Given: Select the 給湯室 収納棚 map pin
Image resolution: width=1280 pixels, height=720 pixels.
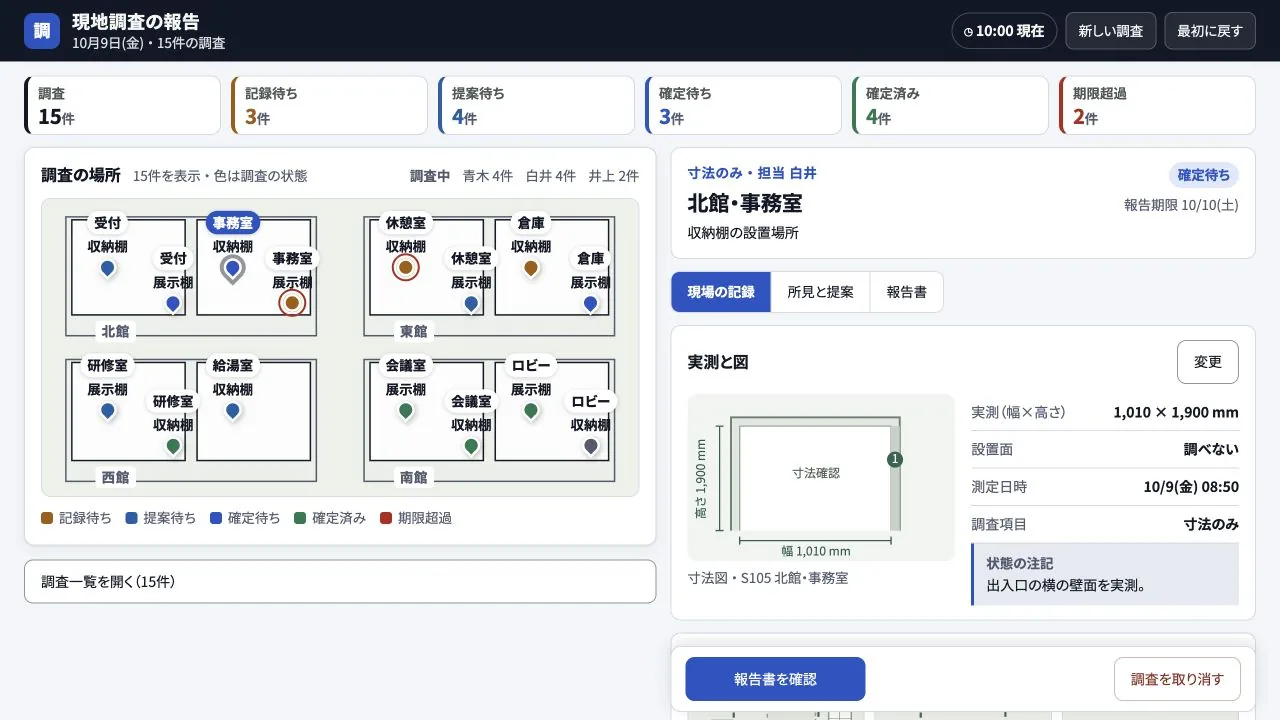Looking at the screenshot, I should (x=233, y=411).
